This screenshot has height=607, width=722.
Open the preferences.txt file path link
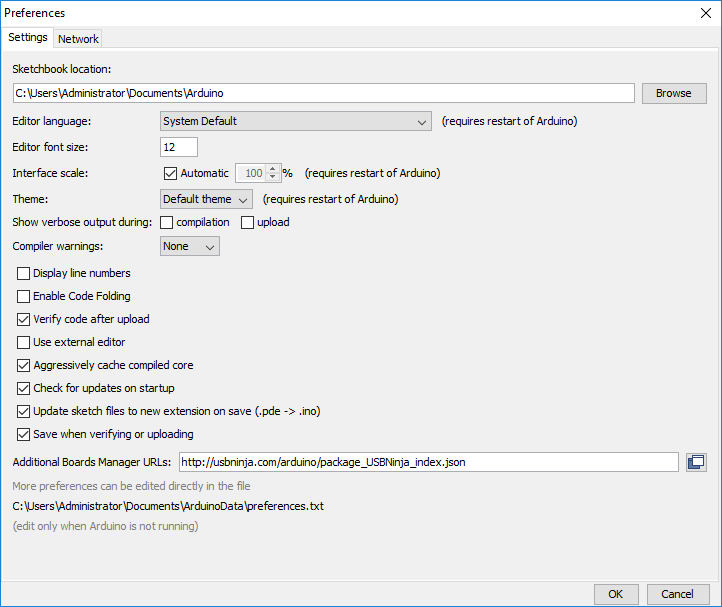click(x=168, y=506)
